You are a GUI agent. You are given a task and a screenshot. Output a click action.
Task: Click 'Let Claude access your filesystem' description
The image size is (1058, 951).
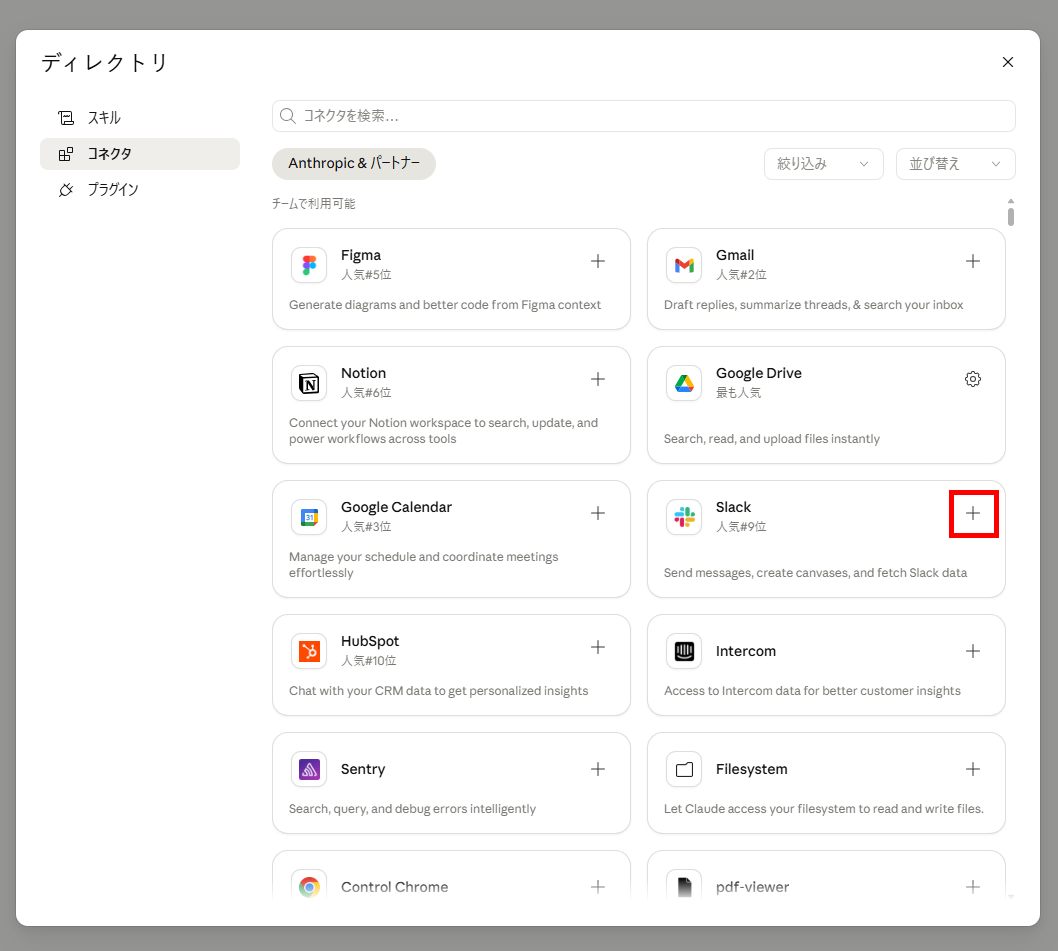[x=823, y=809]
